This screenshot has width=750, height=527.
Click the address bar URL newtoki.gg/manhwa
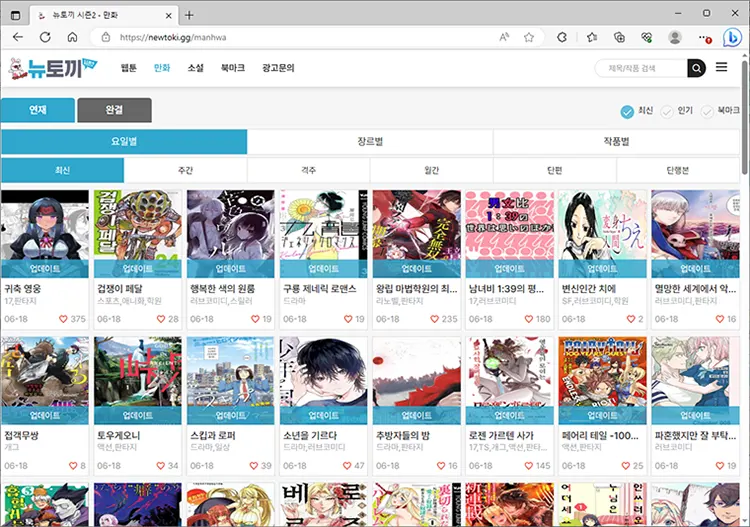coord(173,37)
